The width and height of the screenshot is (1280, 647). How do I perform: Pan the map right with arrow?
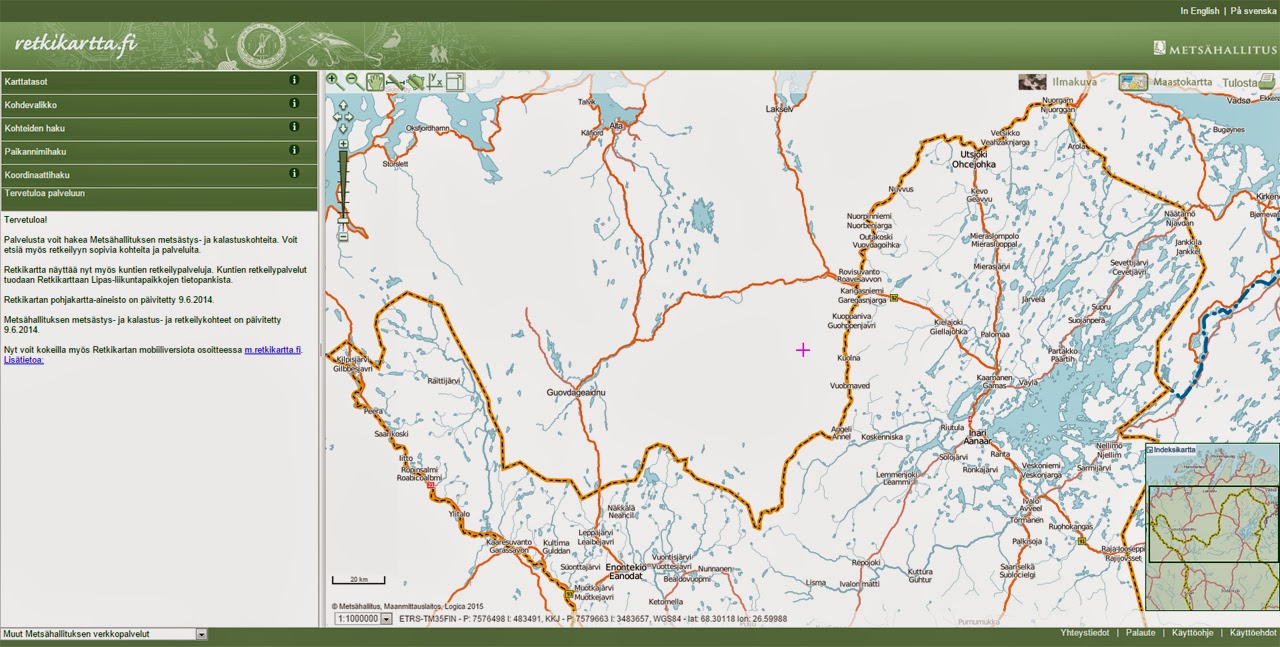[349, 117]
